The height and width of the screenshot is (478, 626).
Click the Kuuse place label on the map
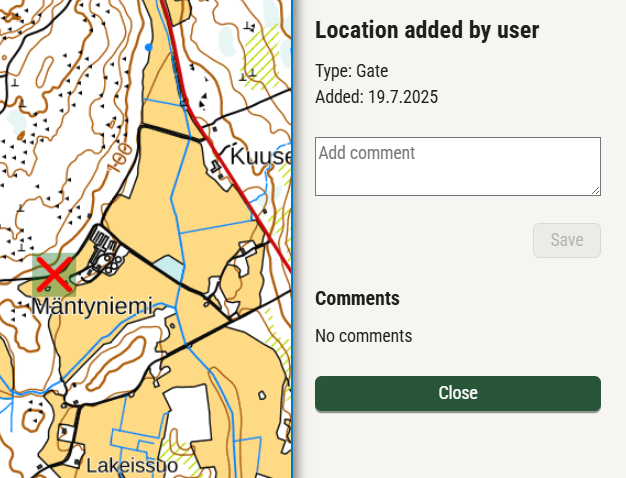261,156
